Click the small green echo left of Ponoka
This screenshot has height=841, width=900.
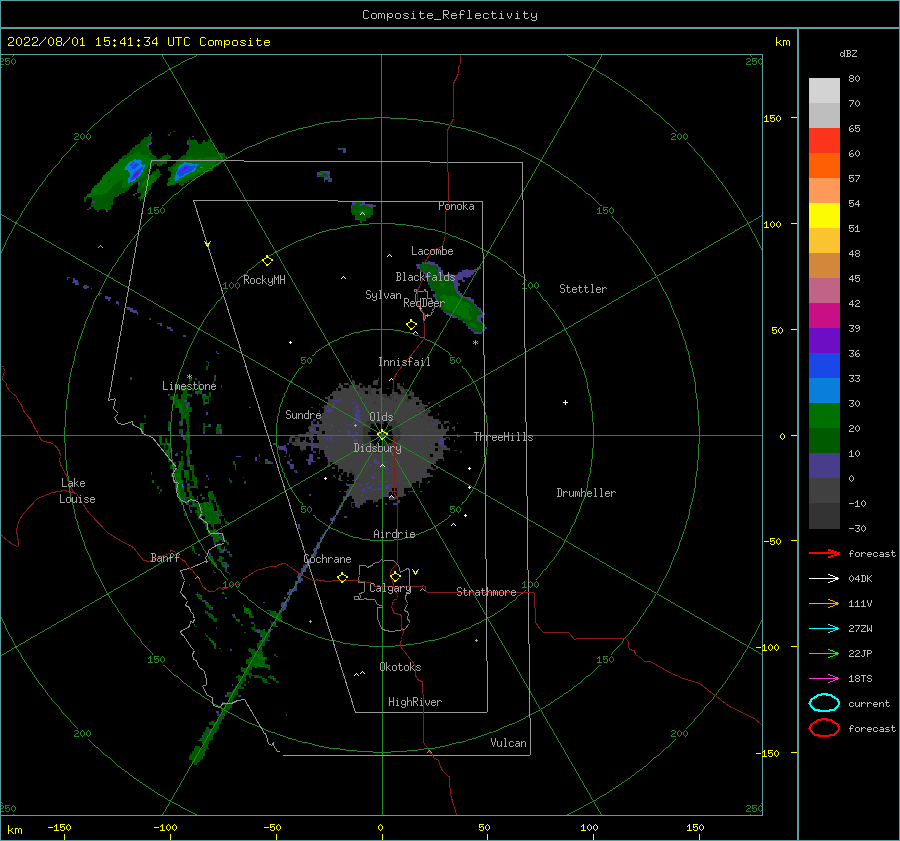pos(363,211)
